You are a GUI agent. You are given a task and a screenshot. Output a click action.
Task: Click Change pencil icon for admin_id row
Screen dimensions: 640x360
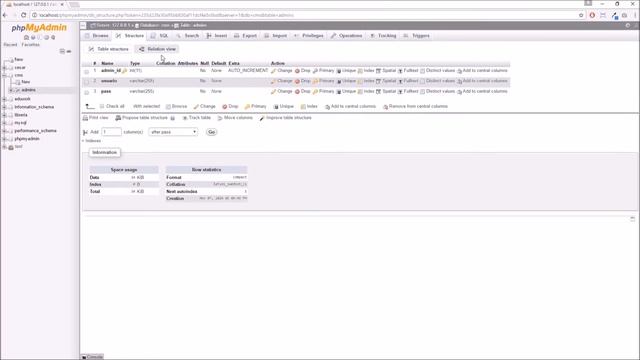(x=273, y=71)
